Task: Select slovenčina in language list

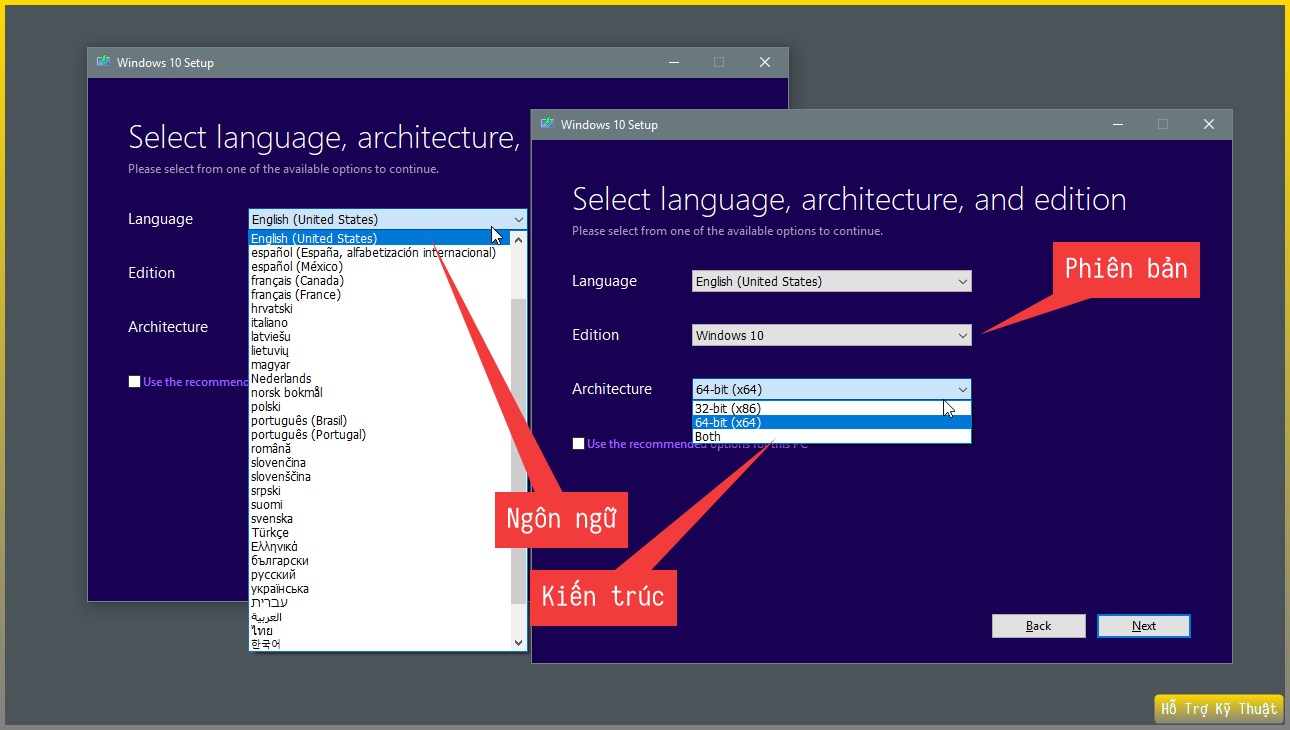Action: click(379, 462)
